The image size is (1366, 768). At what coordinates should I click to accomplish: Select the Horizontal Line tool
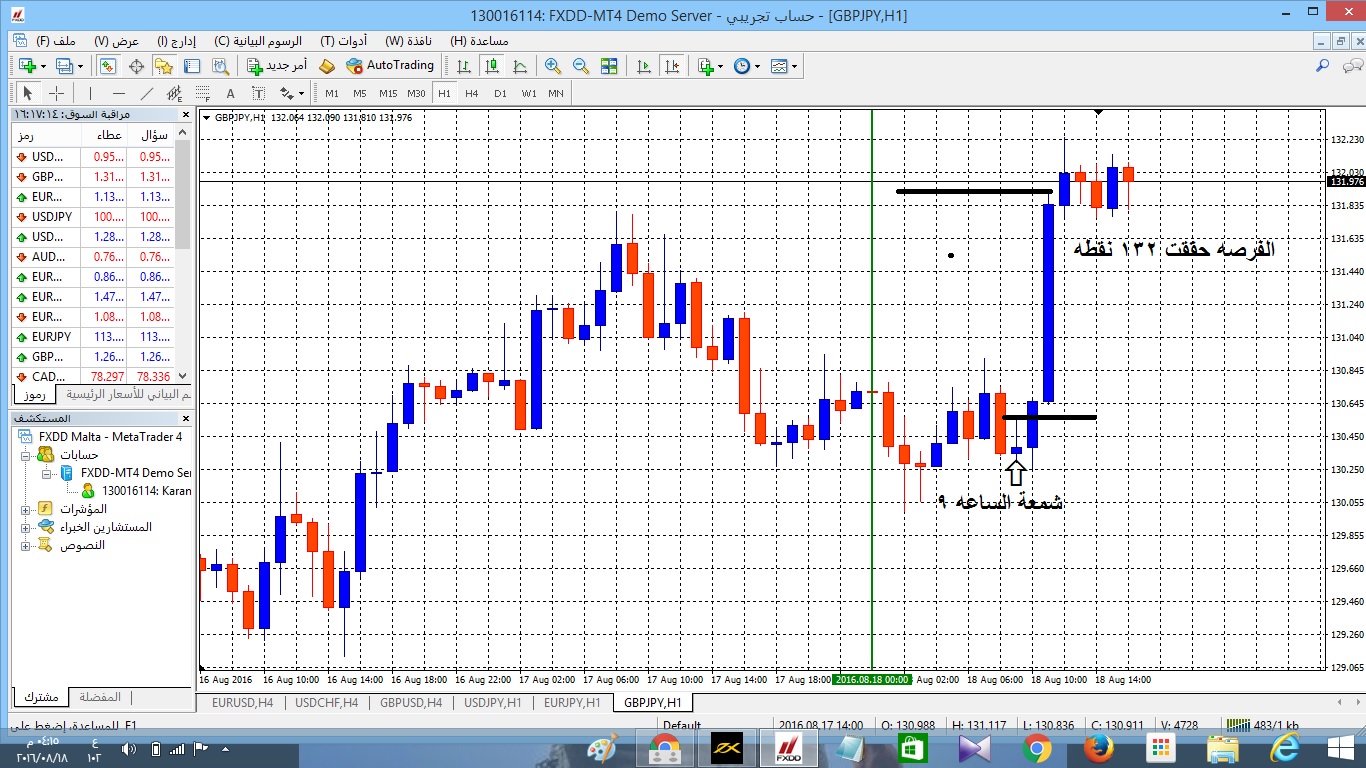119,93
